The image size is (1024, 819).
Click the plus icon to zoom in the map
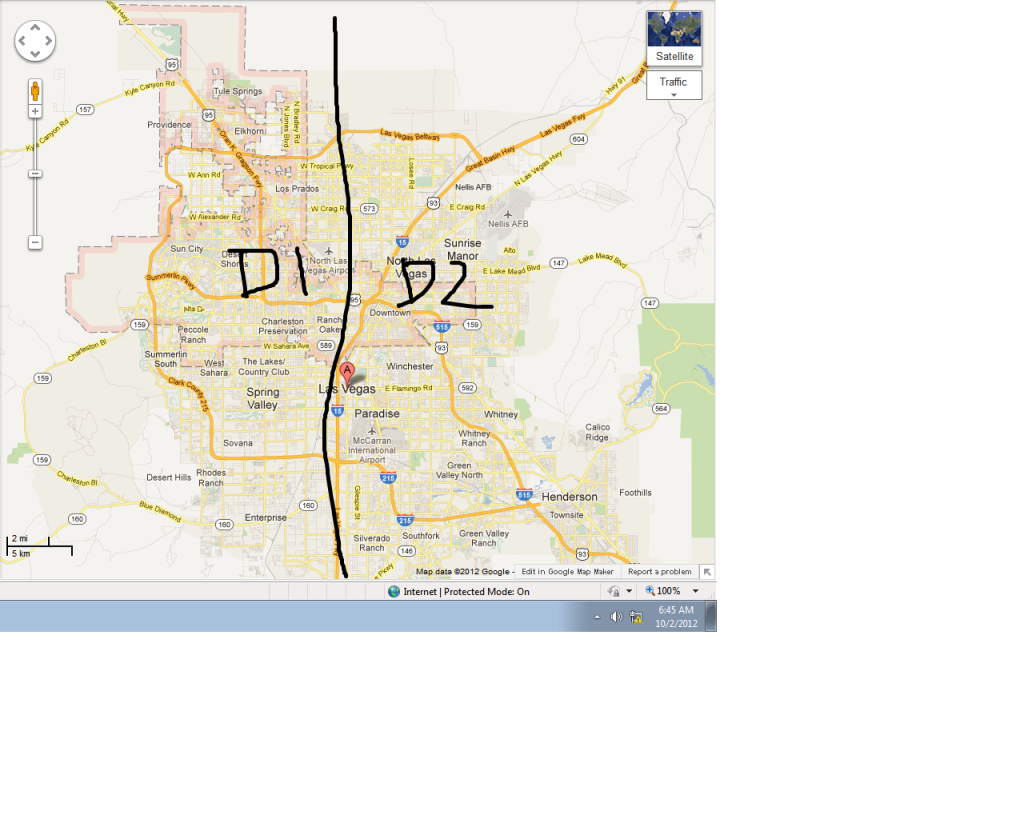point(35,111)
